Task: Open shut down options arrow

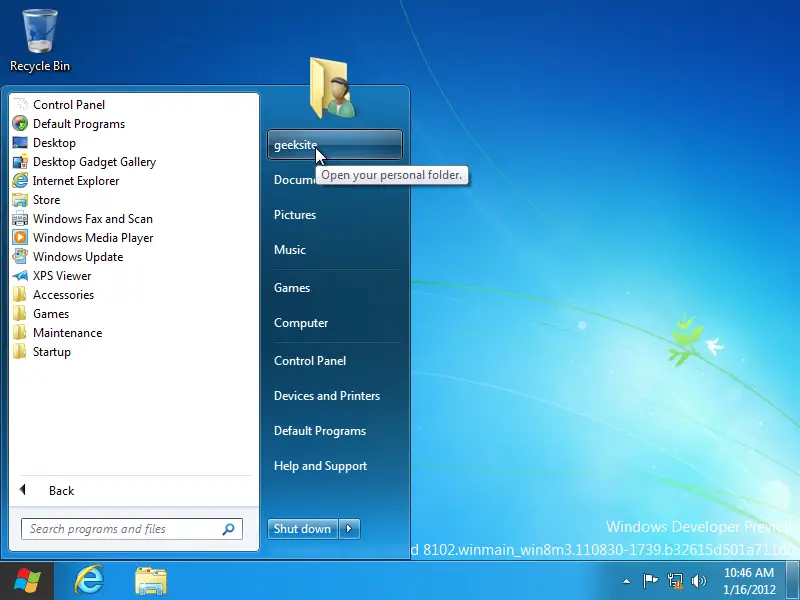Action: pos(349,529)
